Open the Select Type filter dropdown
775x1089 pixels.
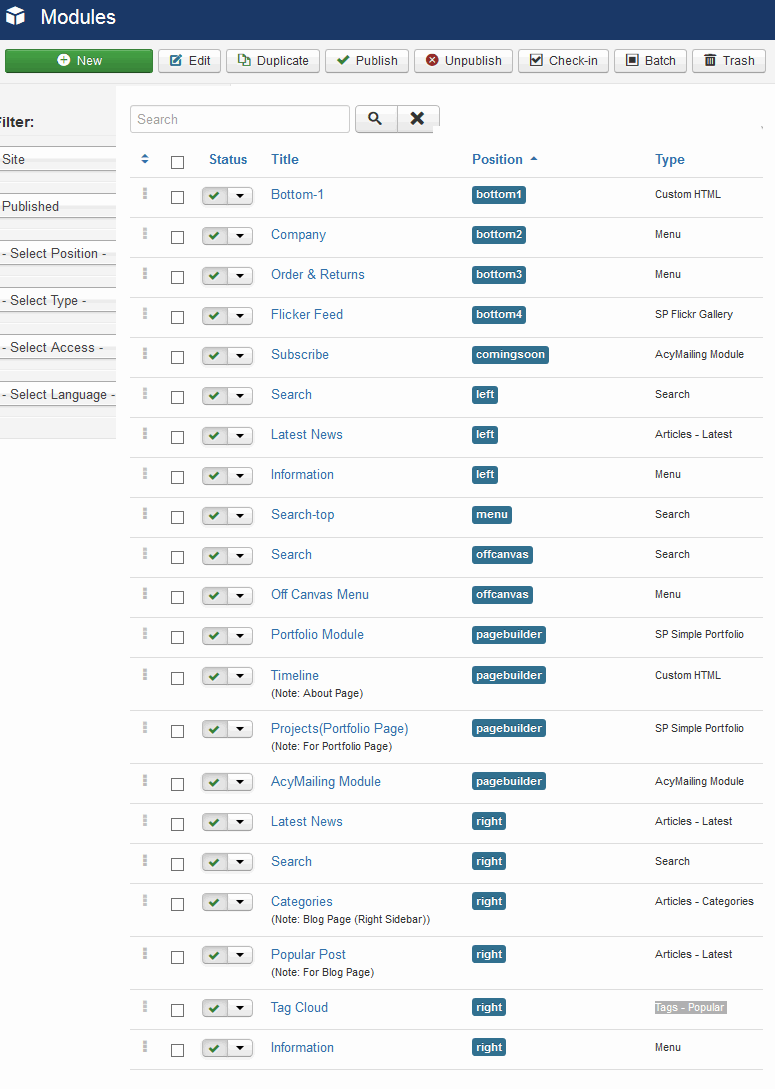pyautogui.click(x=57, y=301)
